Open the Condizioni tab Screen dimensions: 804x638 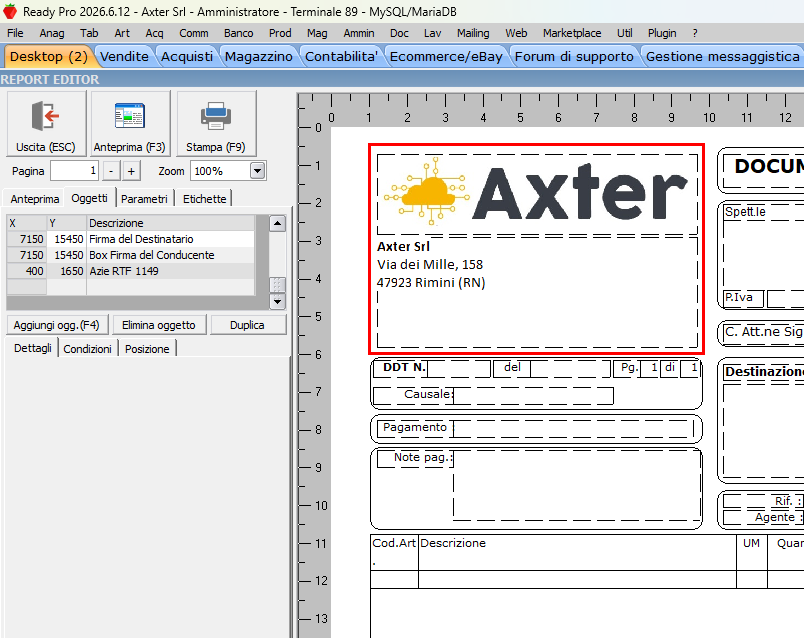[88, 349]
